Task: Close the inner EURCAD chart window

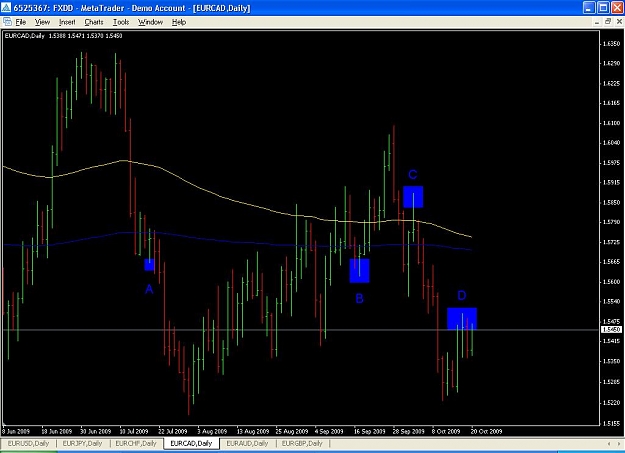Action: (x=619, y=22)
